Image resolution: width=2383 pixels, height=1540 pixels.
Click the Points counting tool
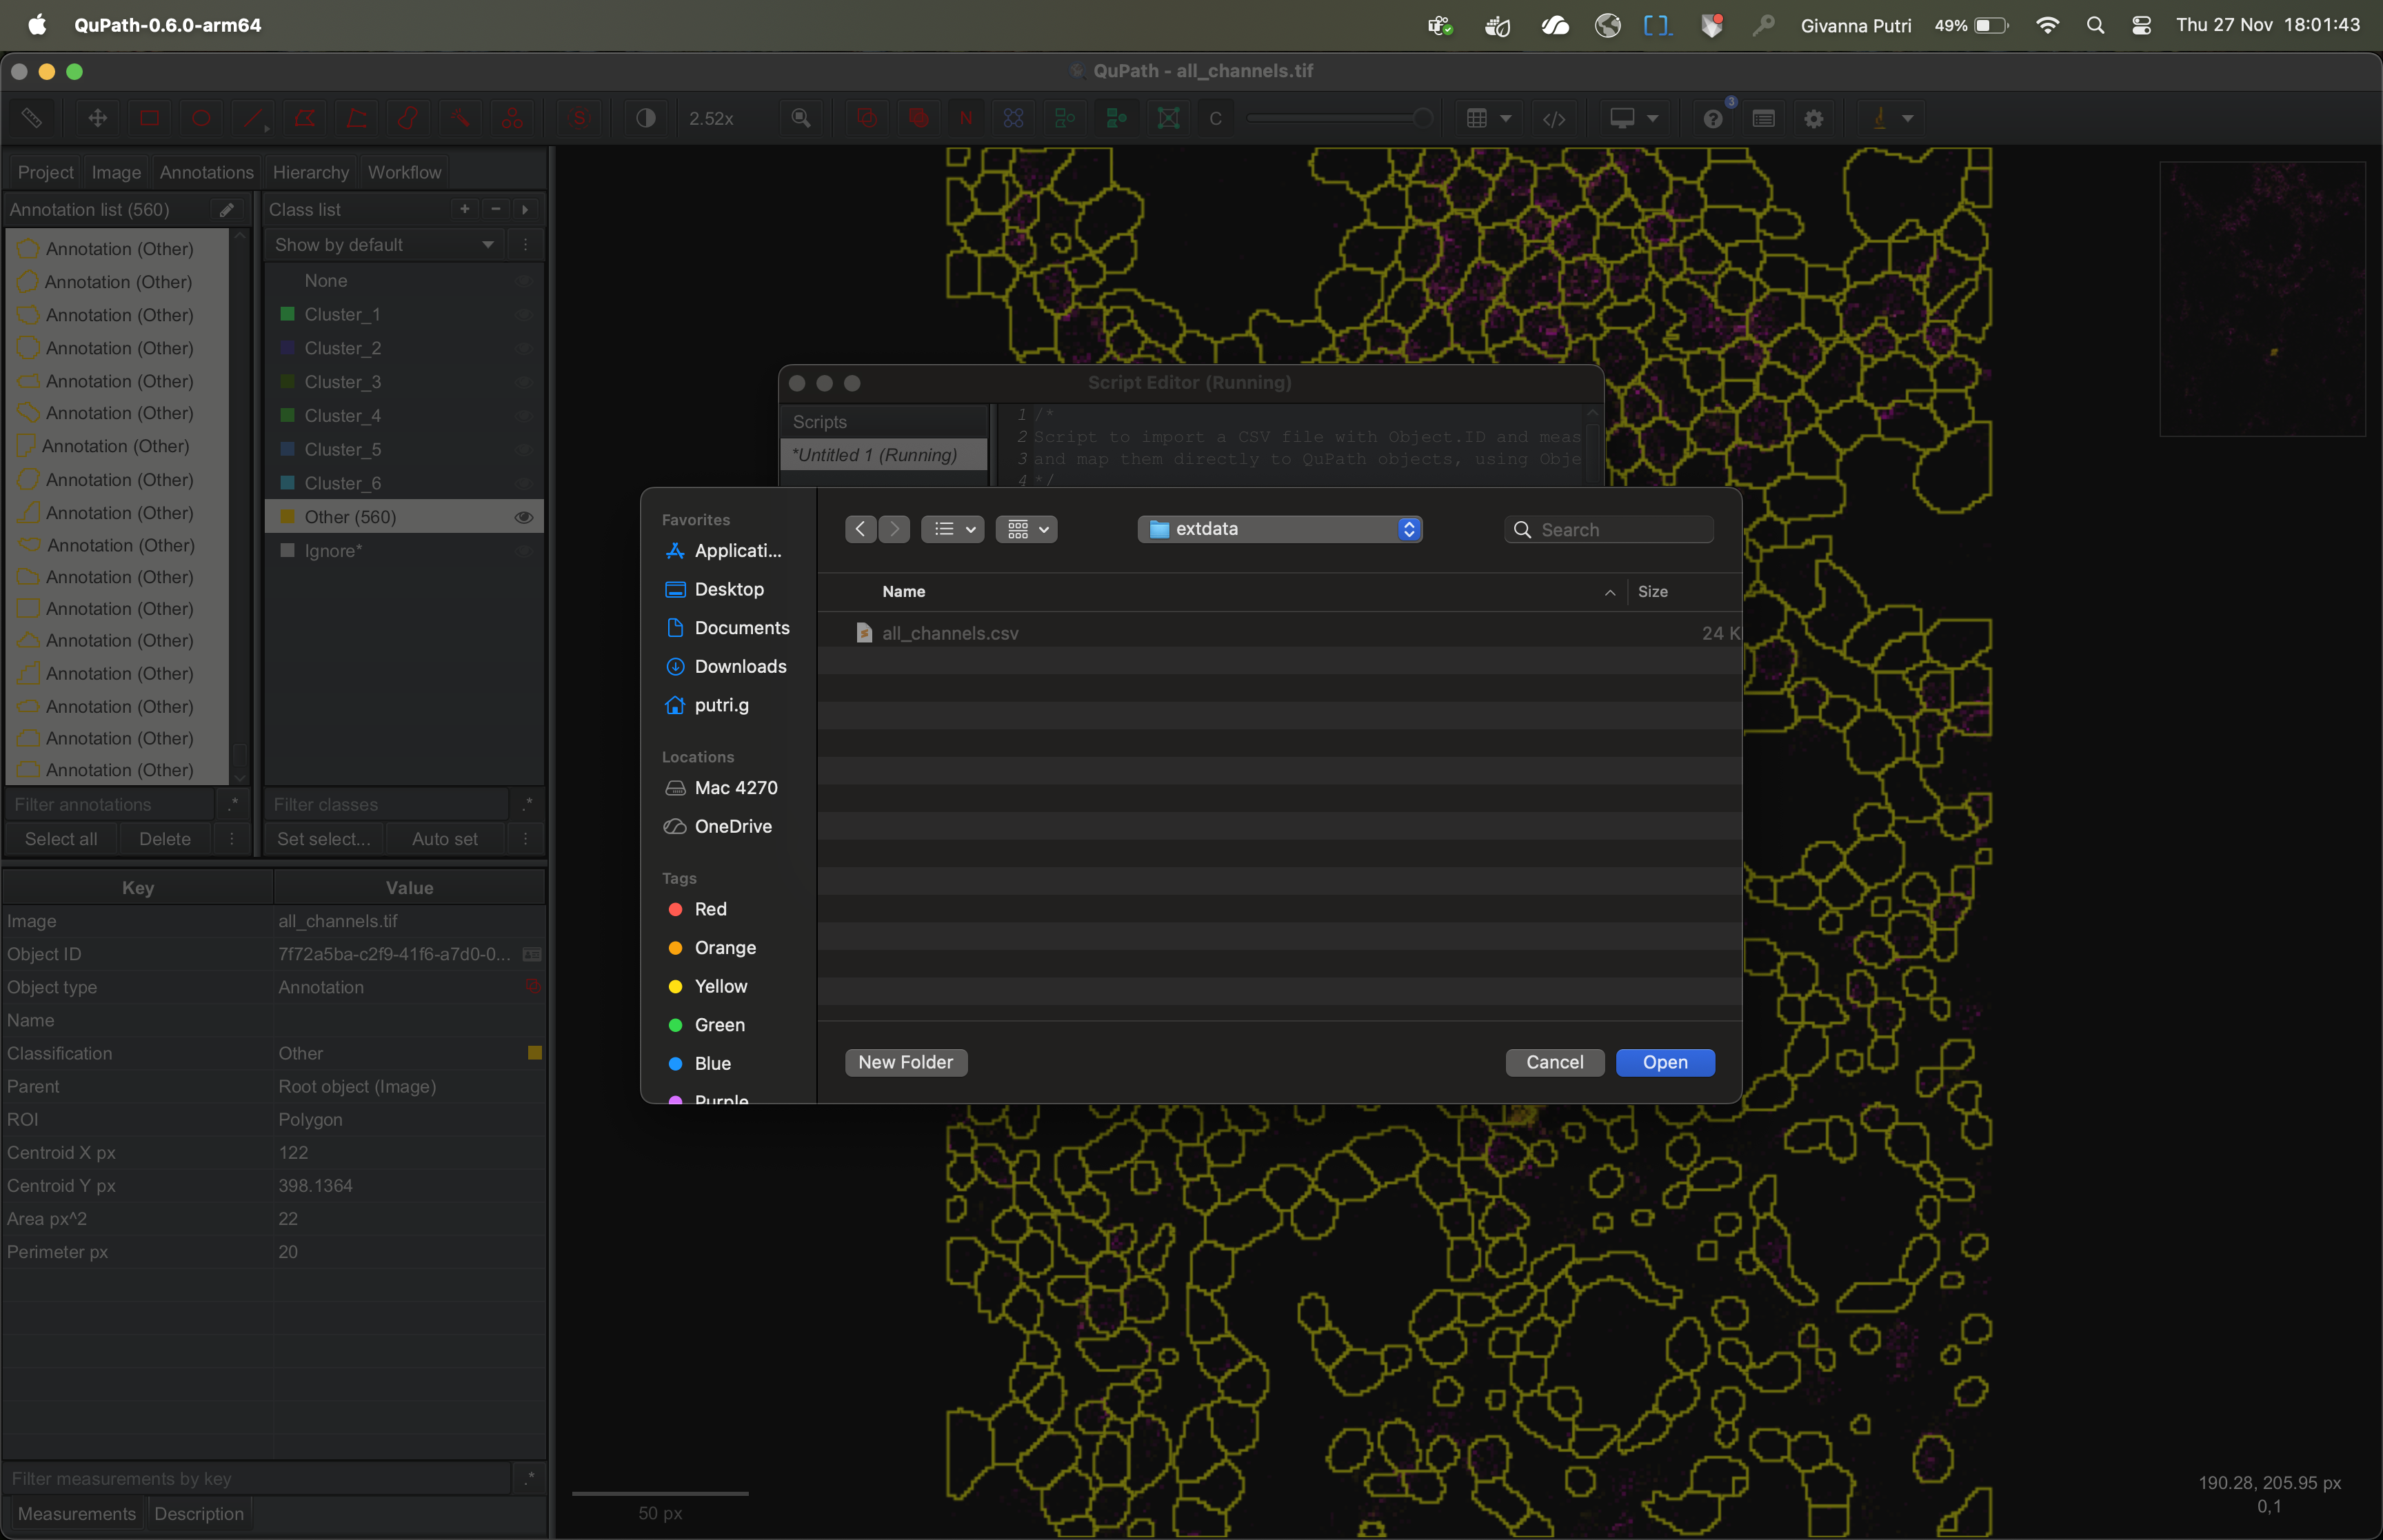[512, 118]
